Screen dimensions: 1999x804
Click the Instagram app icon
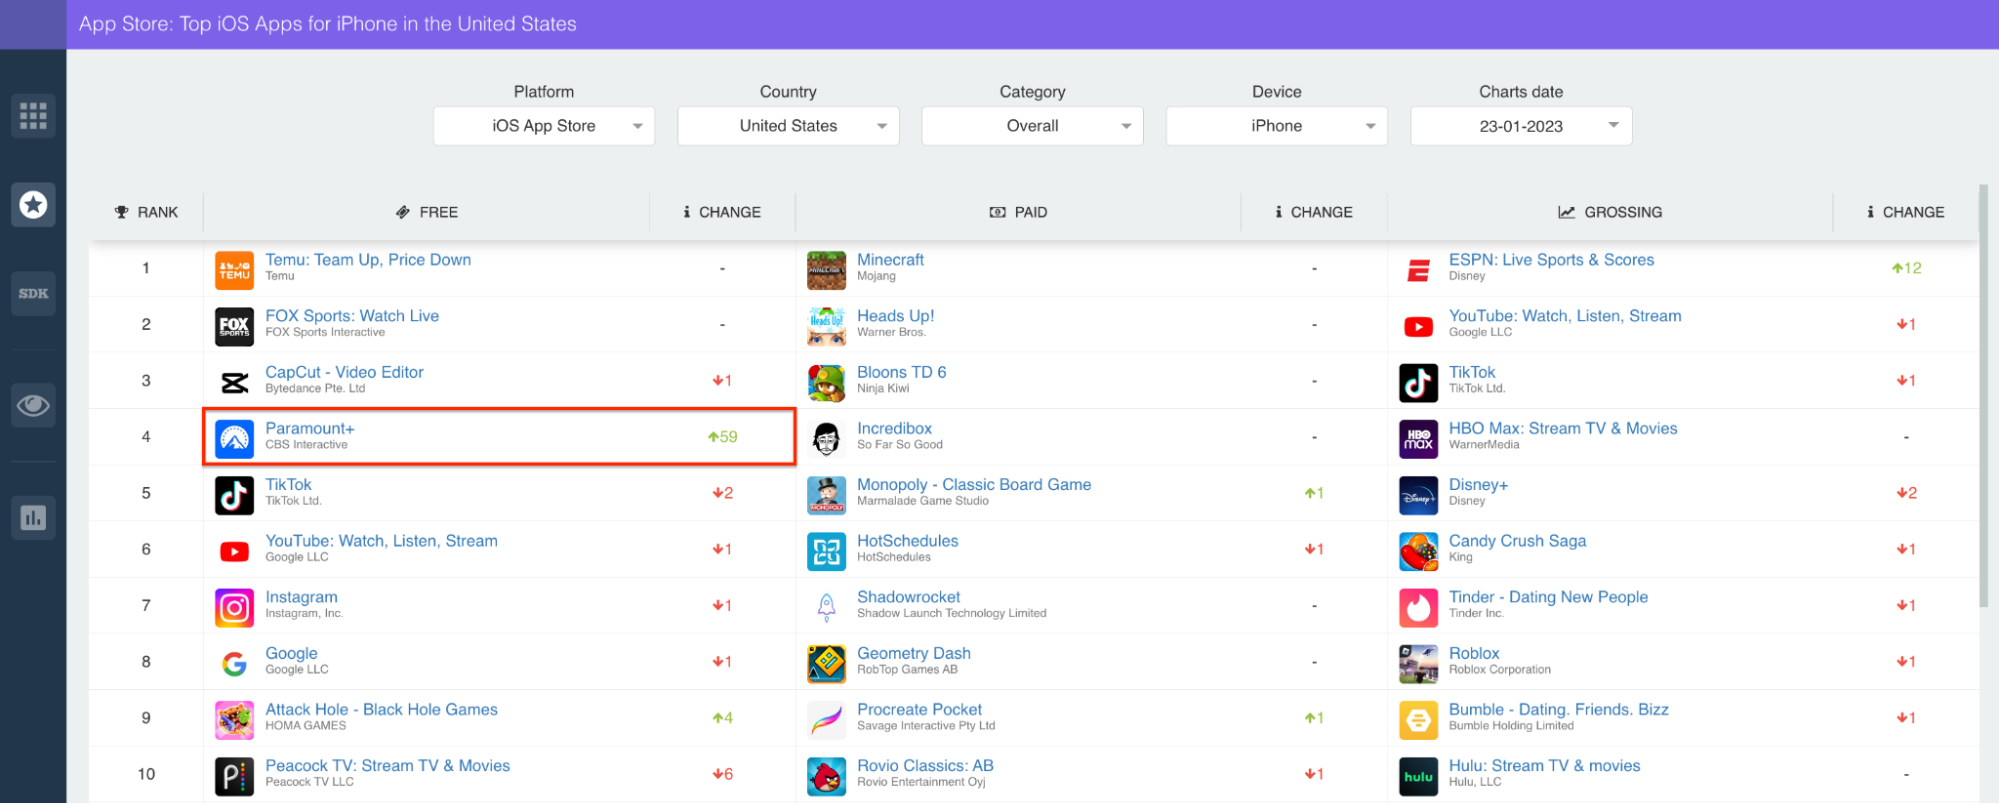(234, 606)
